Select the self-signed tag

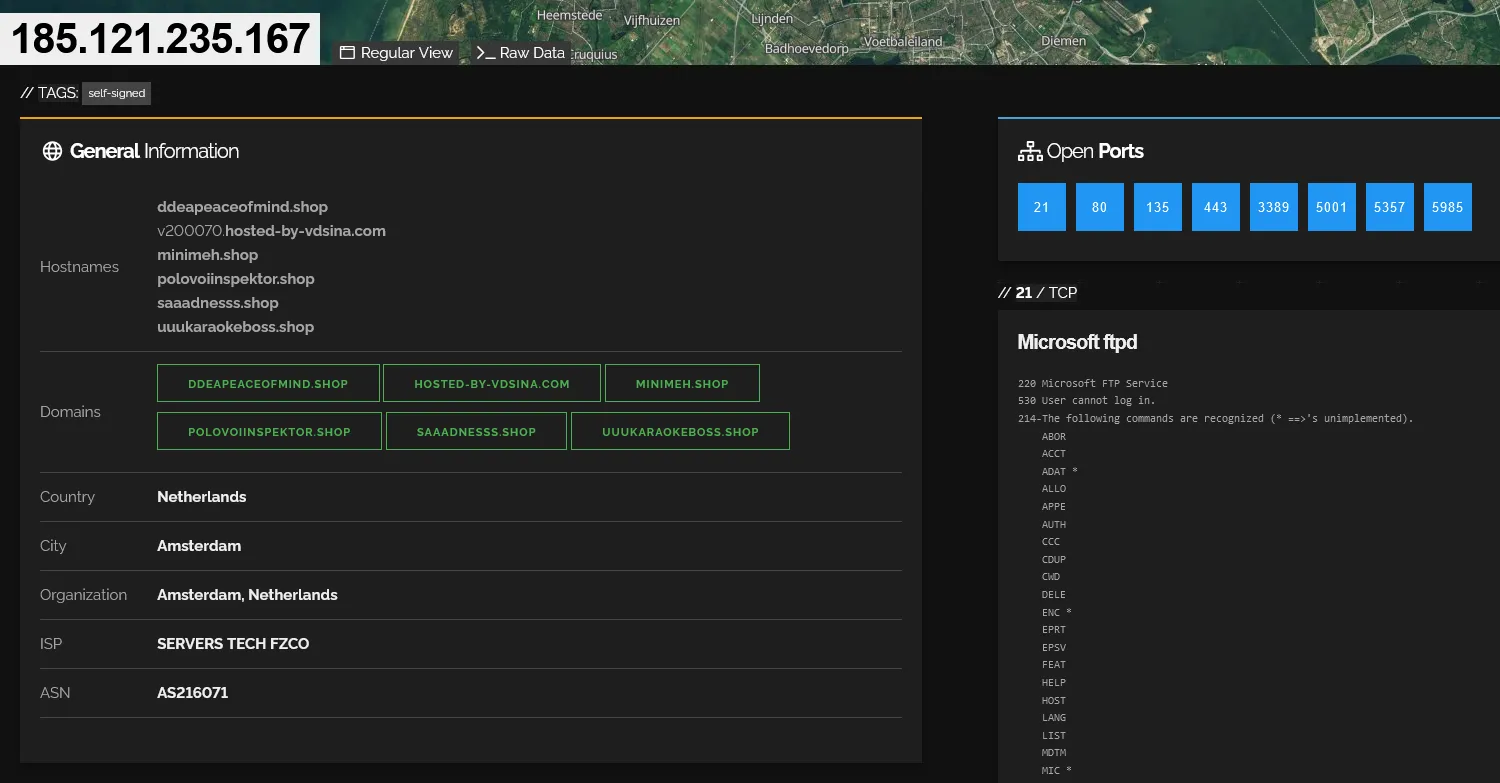point(116,93)
